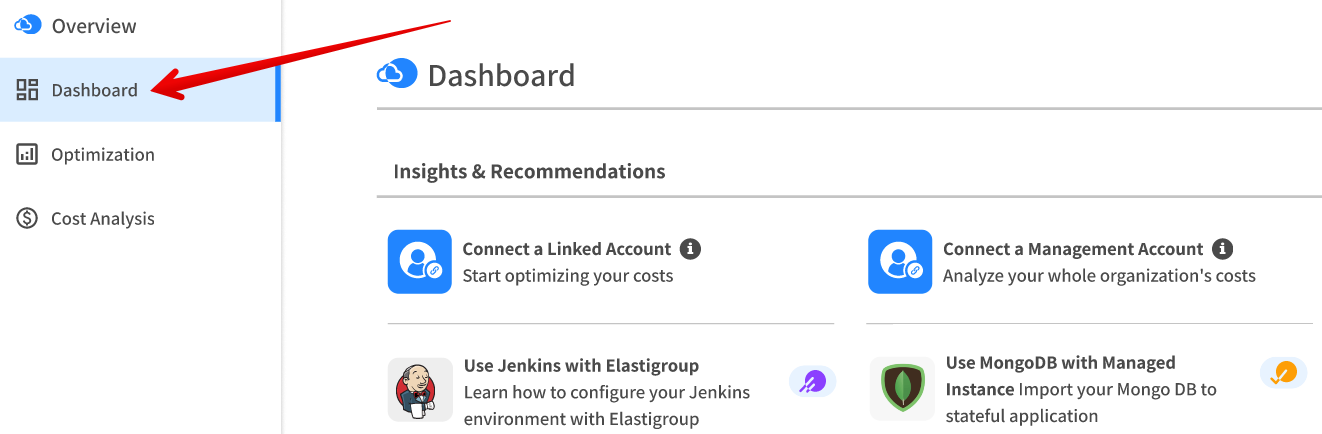Click the MongoDB leaf logo thumbnail
1322x434 pixels.
click(900, 388)
